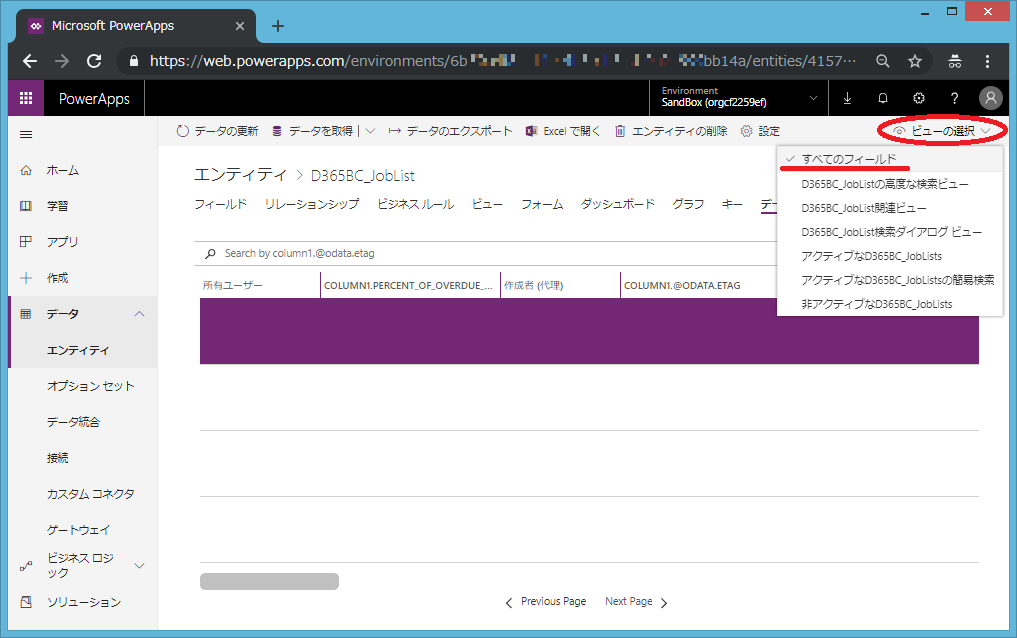Select アクティブなD365BC_JobLists view
Image resolution: width=1017 pixels, height=638 pixels.
pyautogui.click(x=890, y=256)
